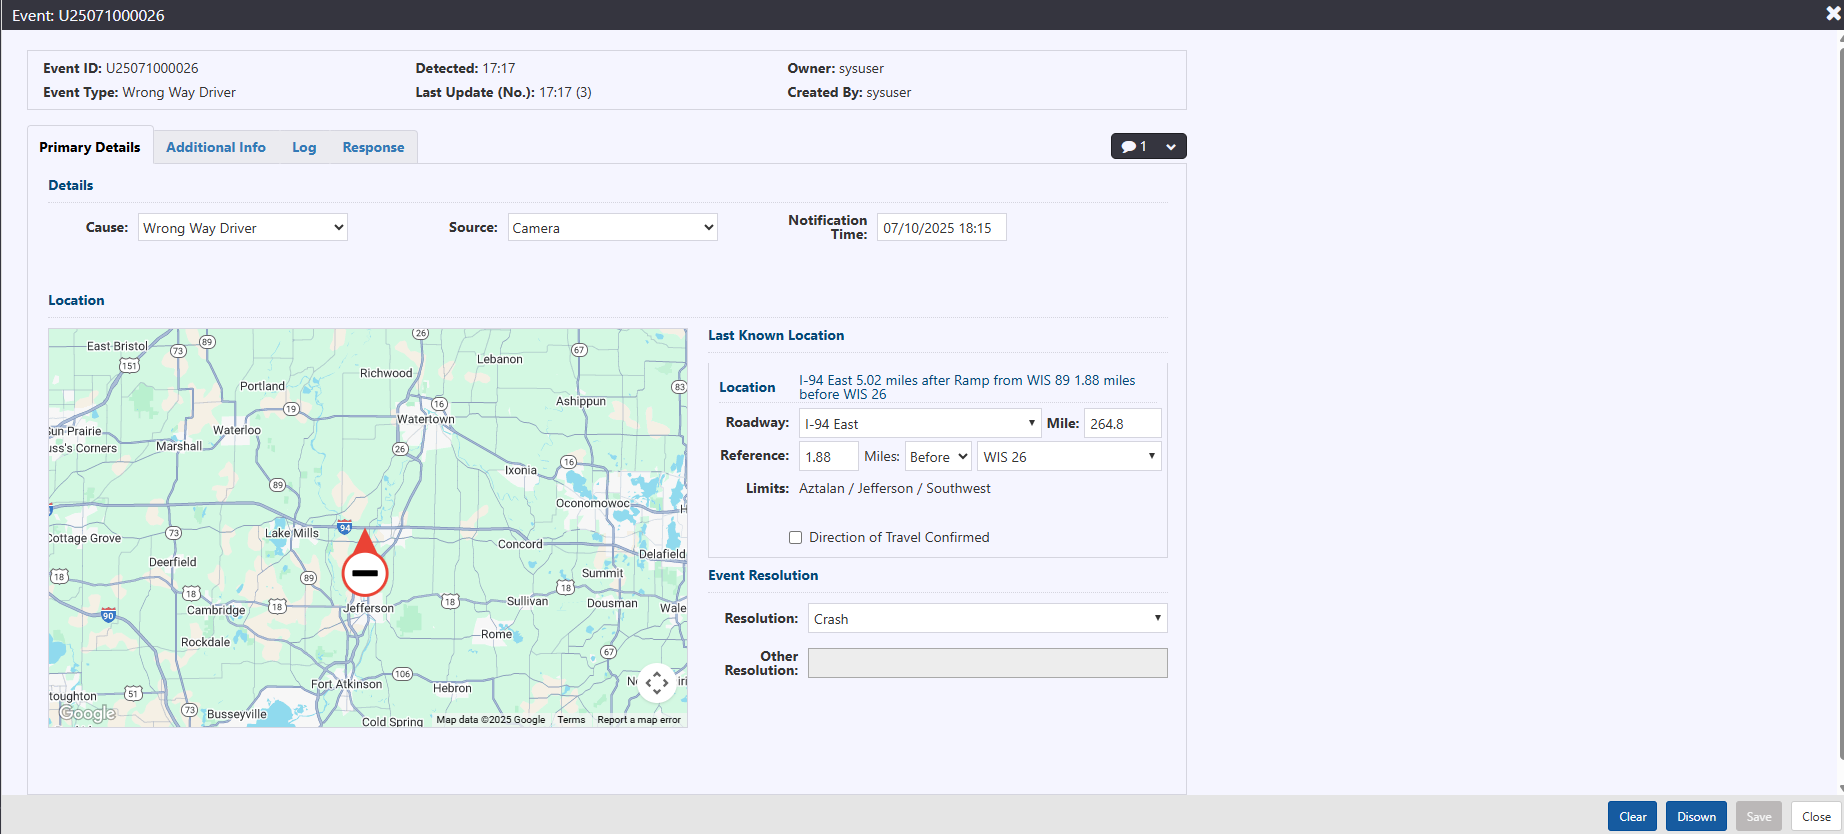The width and height of the screenshot is (1844, 834).
Task: Open the Before/After reference dropdown
Action: click(x=938, y=457)
